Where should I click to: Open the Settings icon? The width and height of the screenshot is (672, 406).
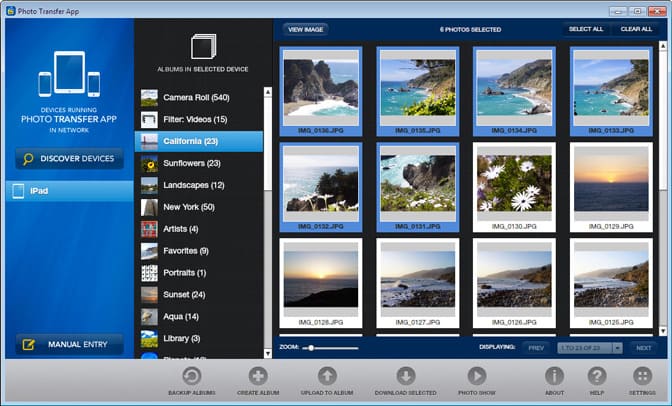(x=642, y=376)
